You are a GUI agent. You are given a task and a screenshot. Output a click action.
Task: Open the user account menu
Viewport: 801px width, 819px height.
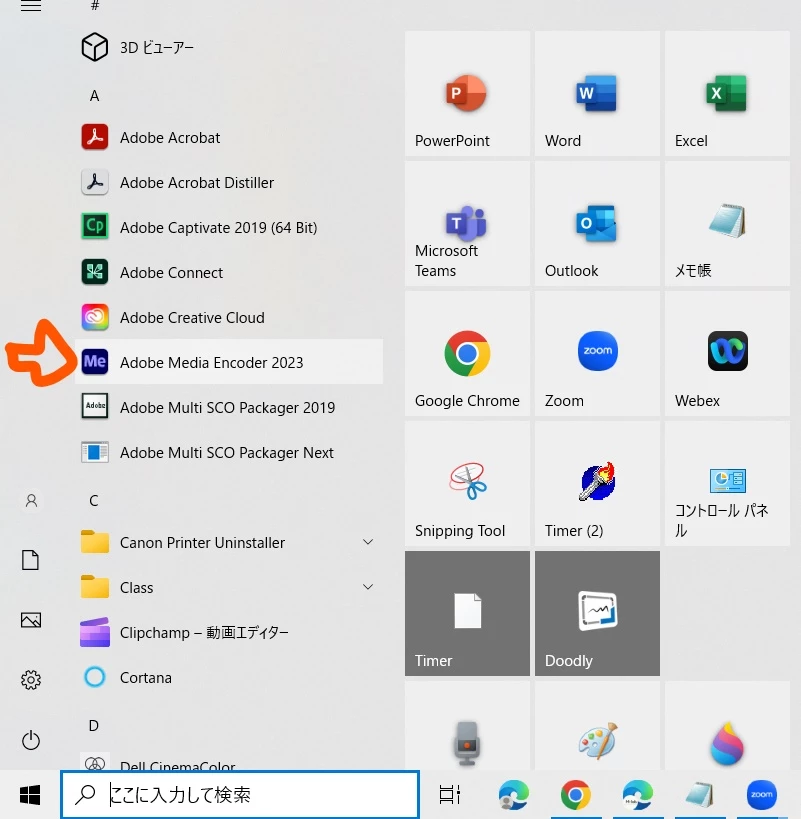(x=31, y=501)
